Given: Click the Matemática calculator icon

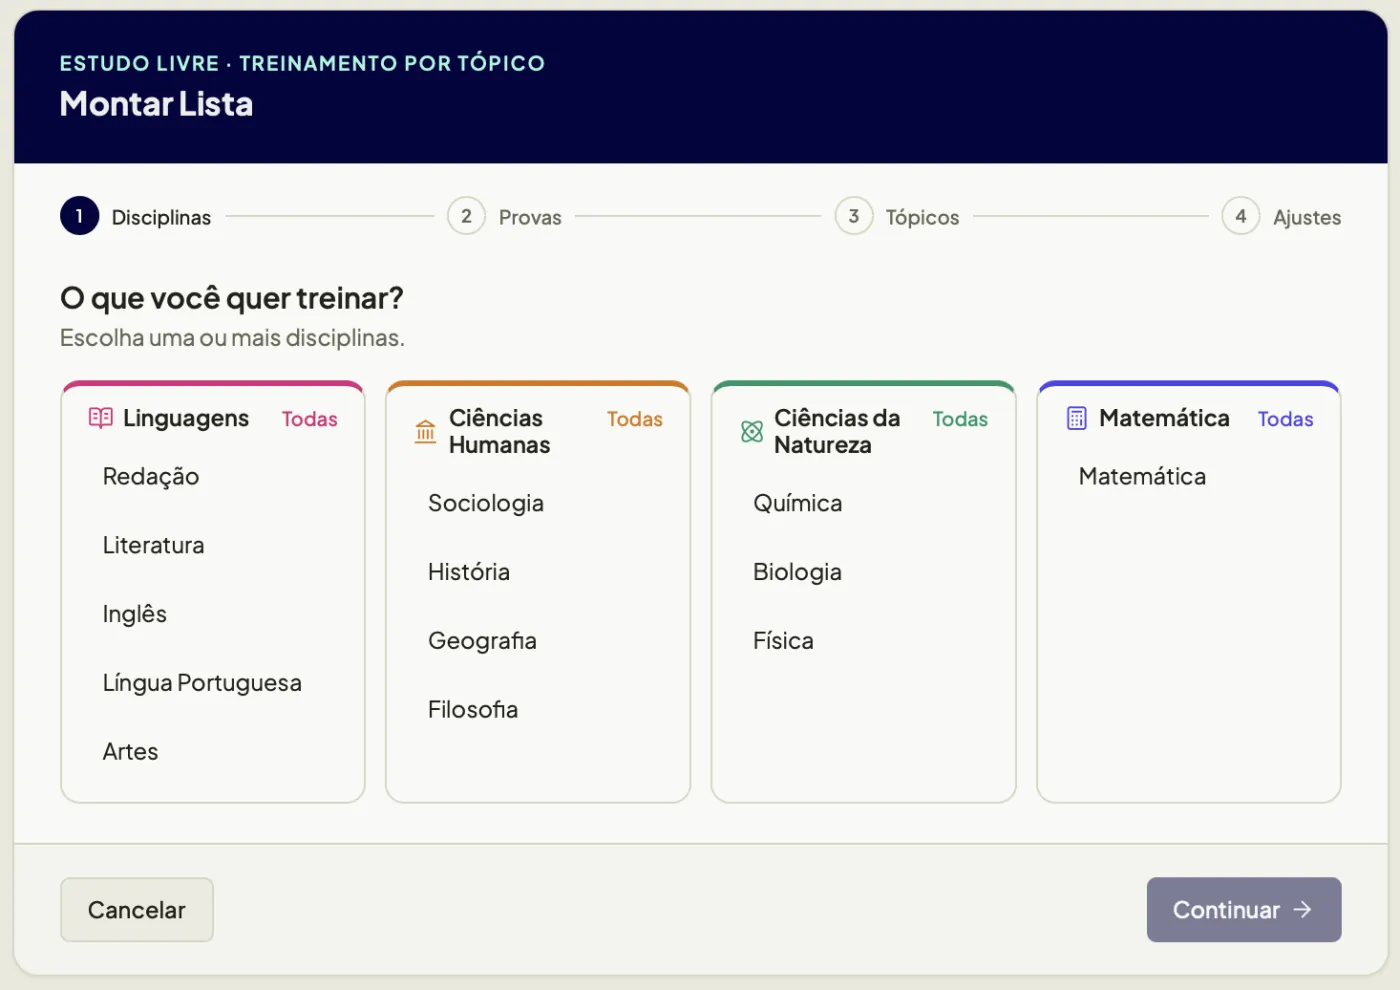Looking at the screenshot, I should pos(1076,418).
